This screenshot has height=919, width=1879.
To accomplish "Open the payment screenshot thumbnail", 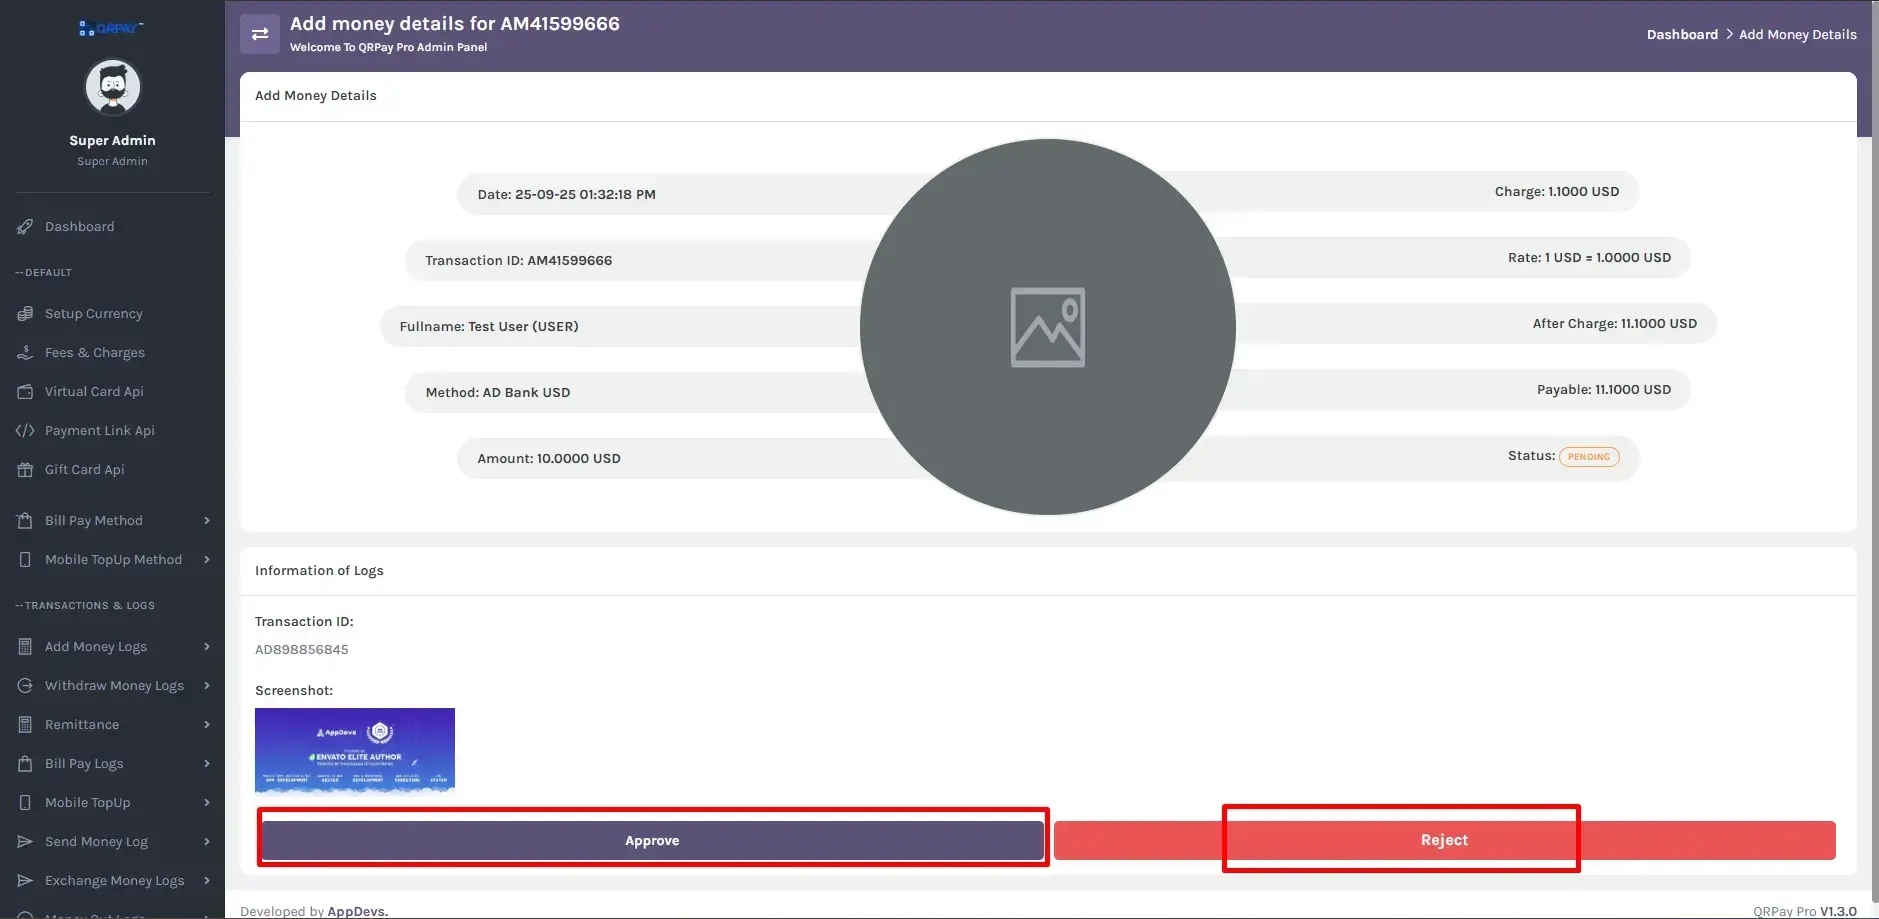I will 355,751.
